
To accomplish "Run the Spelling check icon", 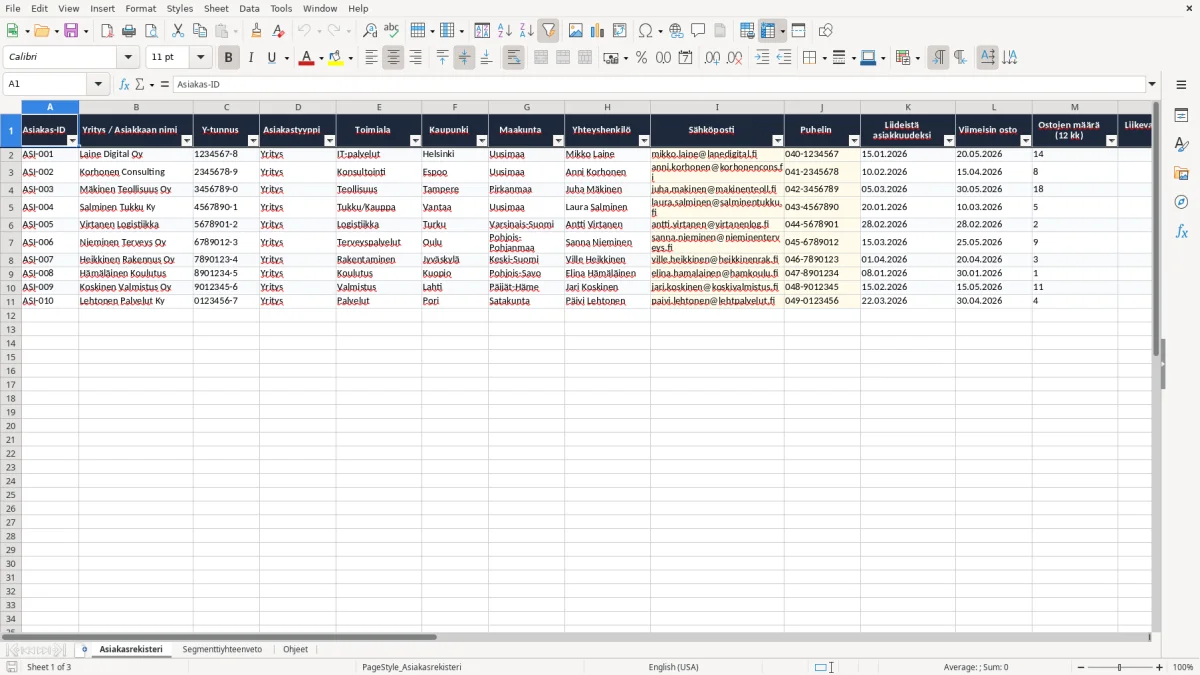I will 392,31.
